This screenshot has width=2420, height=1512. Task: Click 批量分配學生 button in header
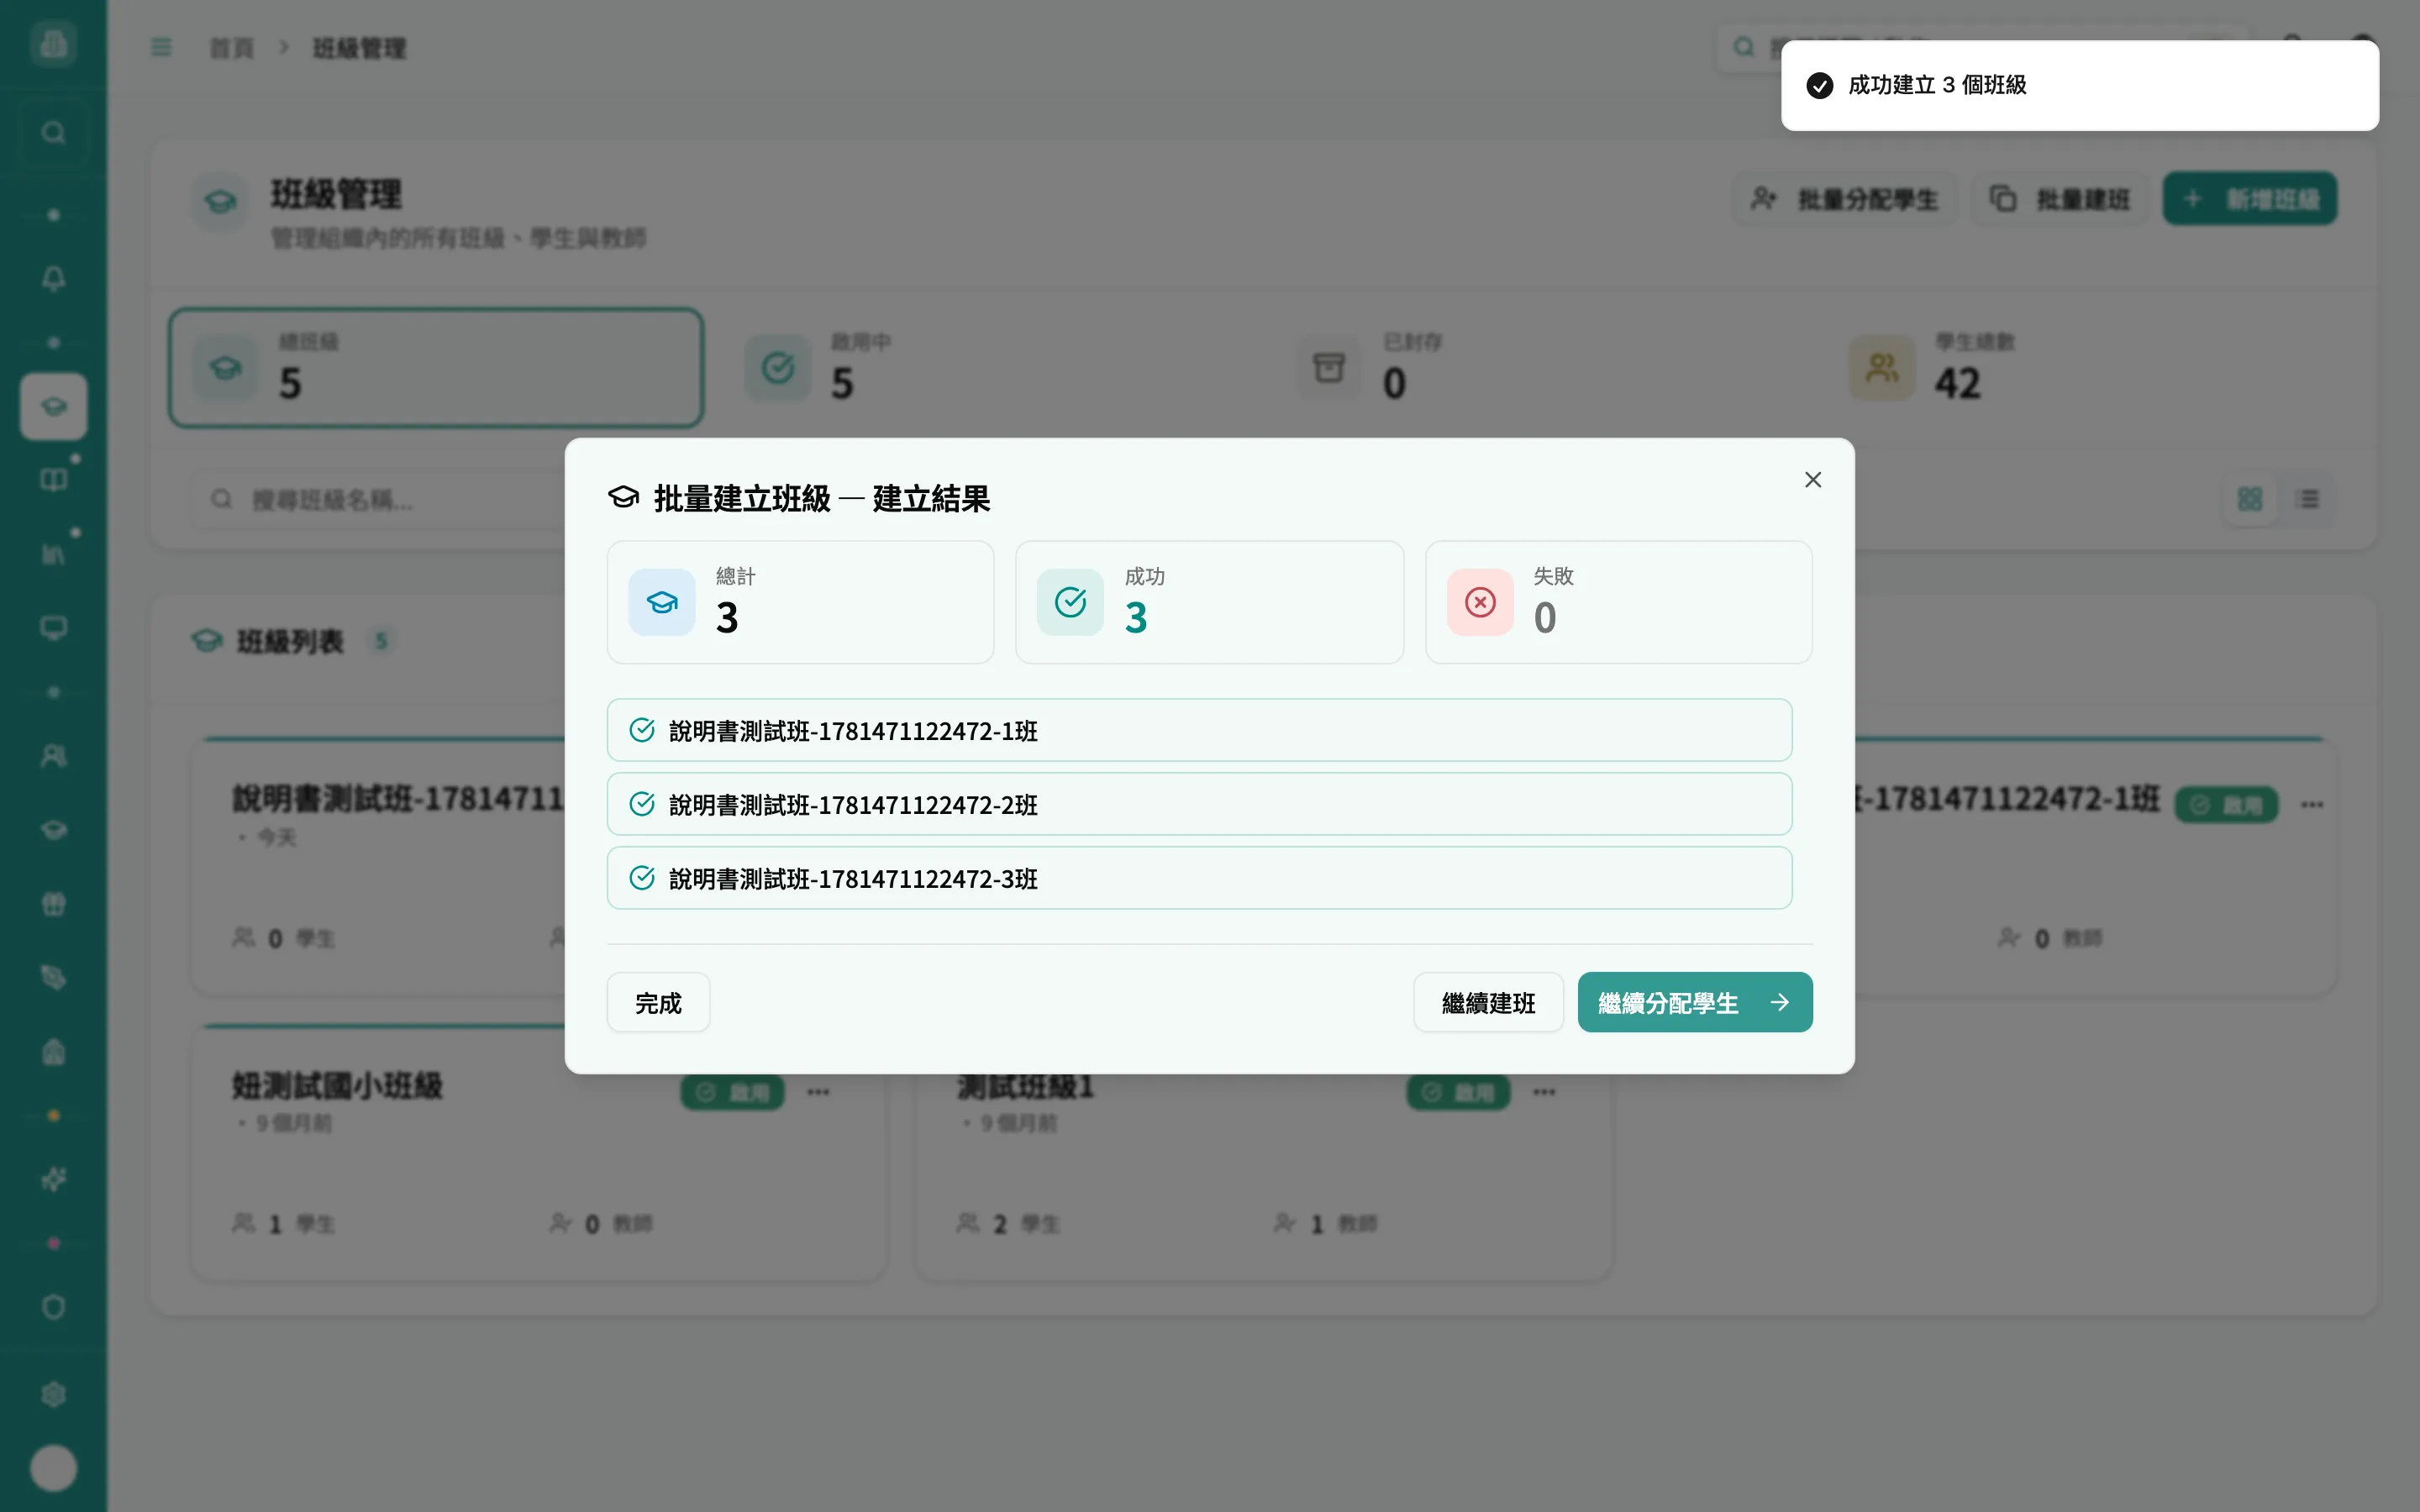pos(1845,199)
